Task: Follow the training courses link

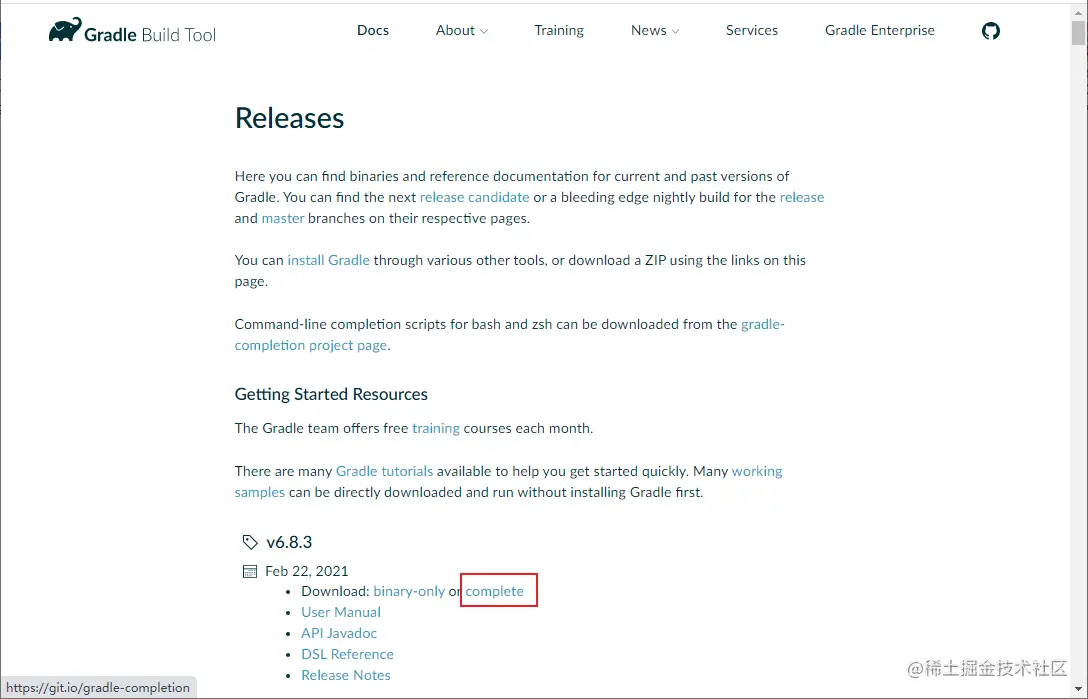Action: pyautogui.click(x=436, y=428)
